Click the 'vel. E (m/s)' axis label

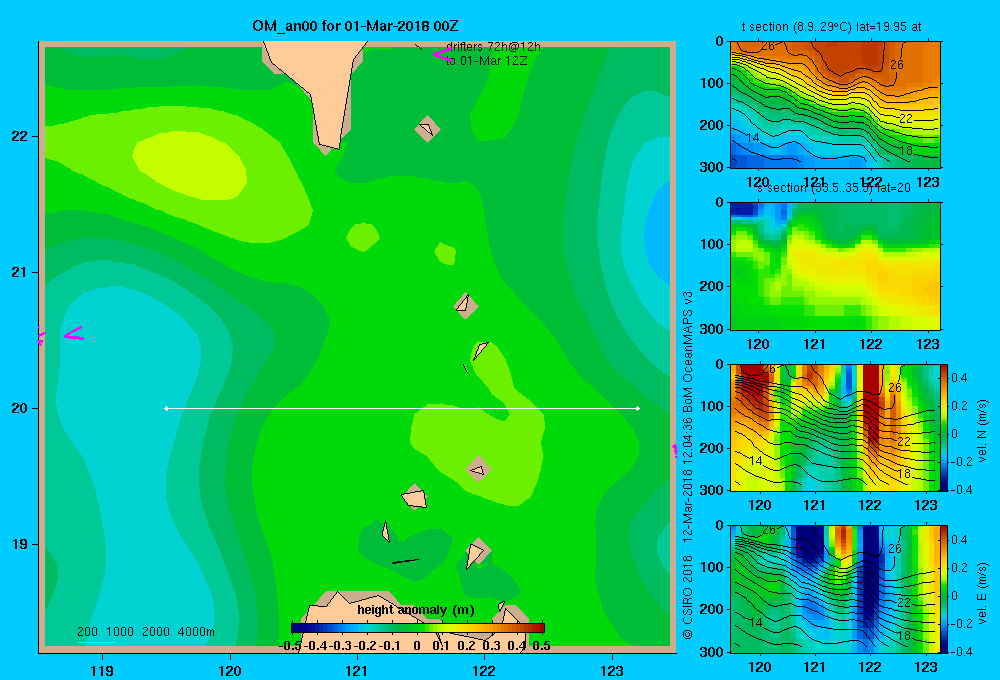point(982,593)
